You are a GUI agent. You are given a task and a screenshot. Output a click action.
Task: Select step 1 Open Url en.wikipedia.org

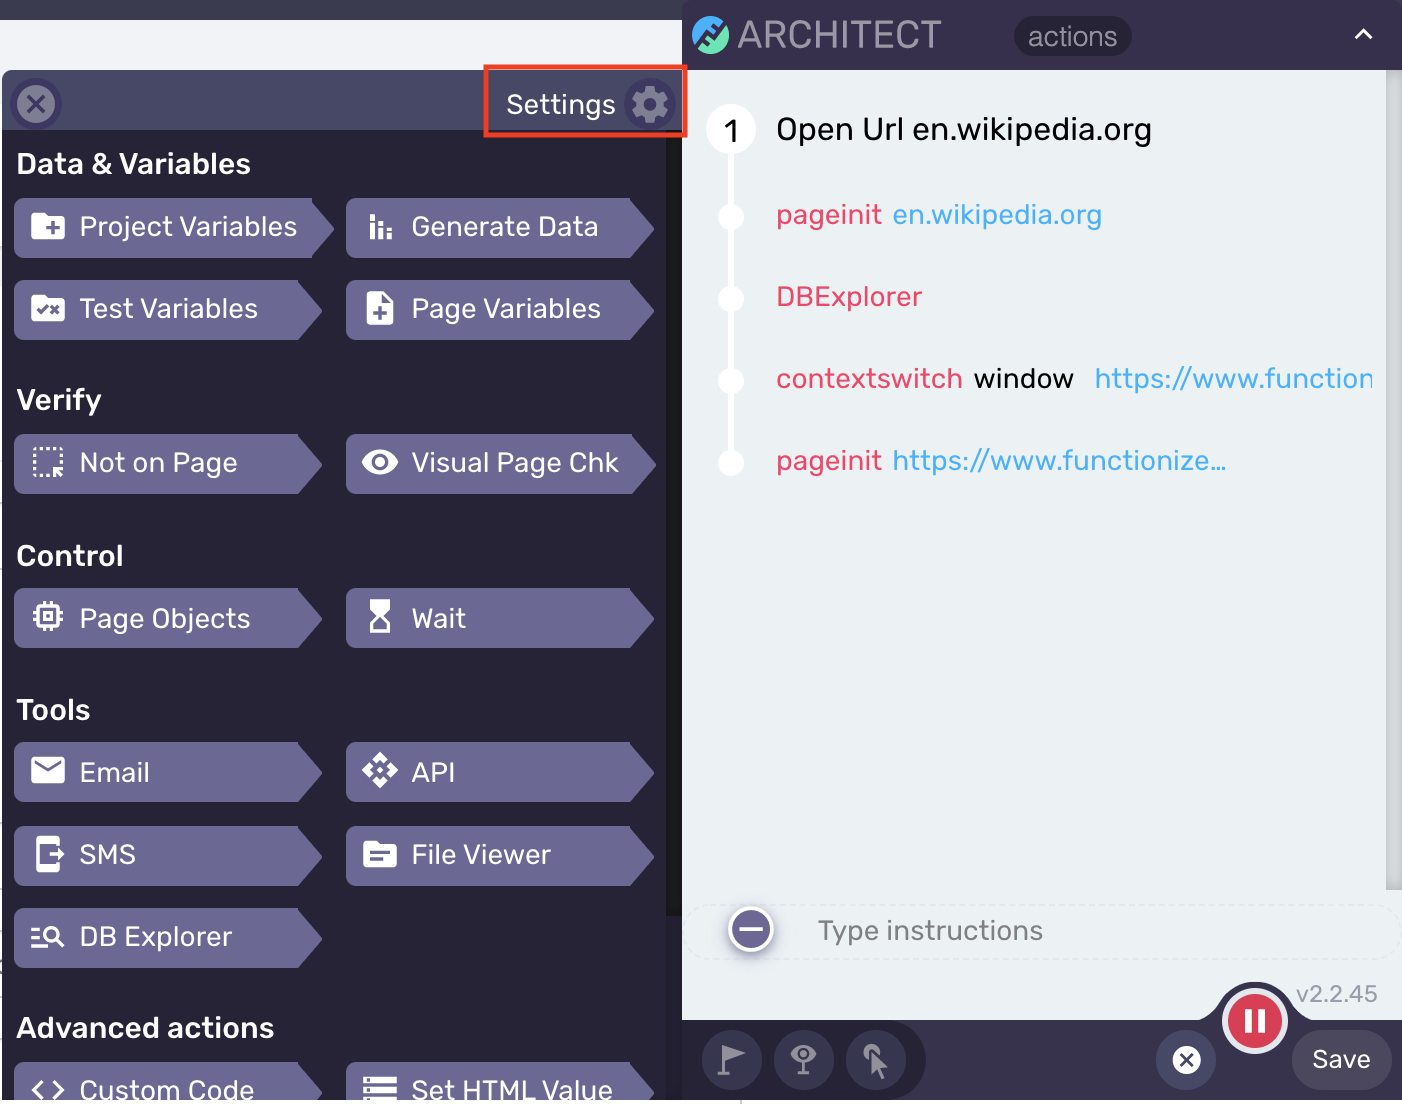click(964, 130)
